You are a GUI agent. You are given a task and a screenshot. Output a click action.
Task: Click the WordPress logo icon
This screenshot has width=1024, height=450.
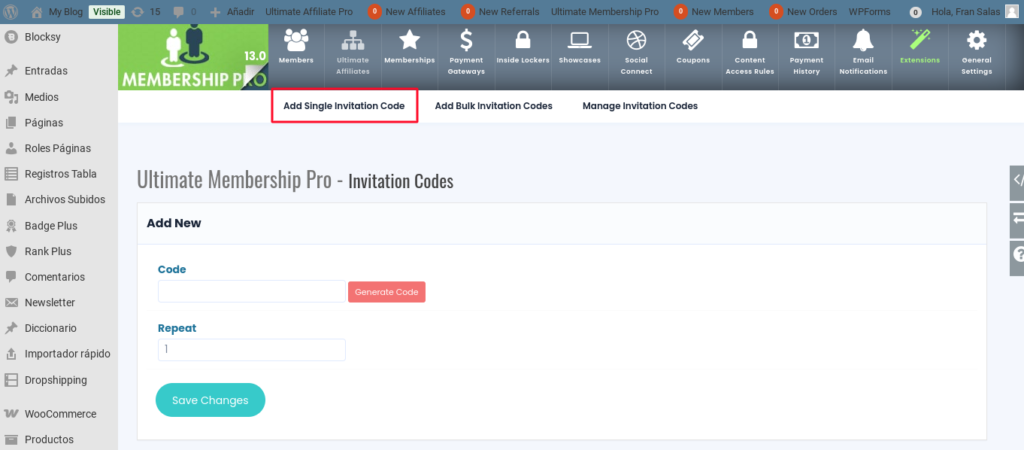tap(11, 12)
